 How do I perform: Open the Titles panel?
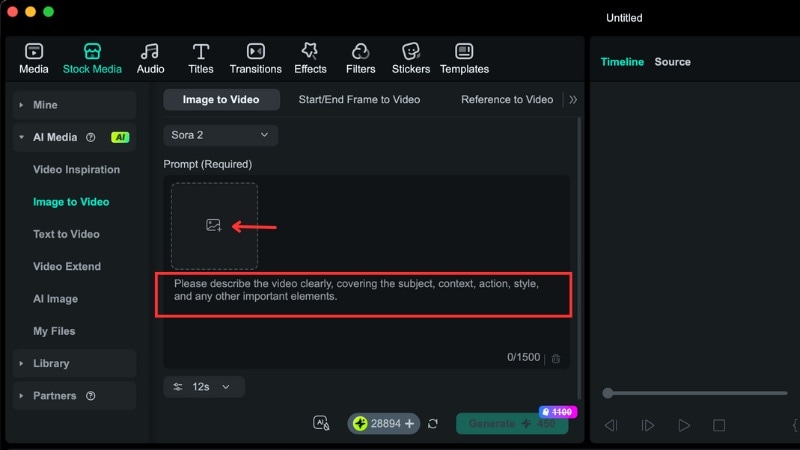(x=201, y=59)
